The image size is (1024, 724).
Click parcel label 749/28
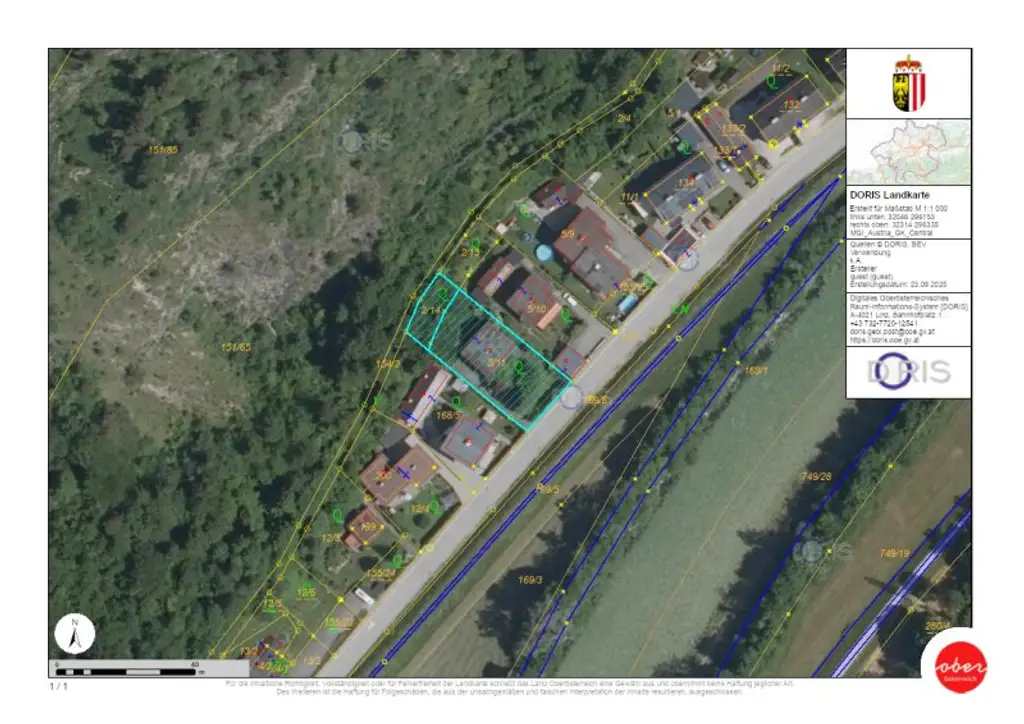pyautogui.click(x=816, y=475)
